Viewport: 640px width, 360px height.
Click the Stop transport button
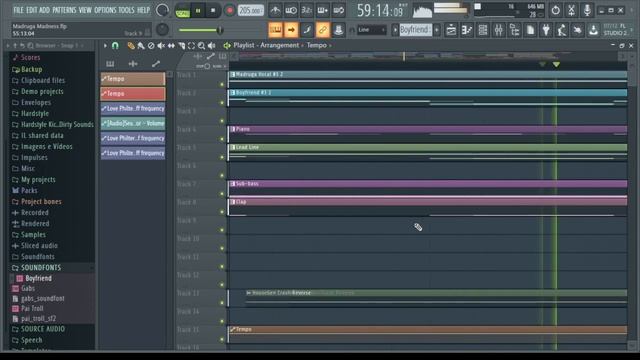pyautogui.click(x=213, y=11)
